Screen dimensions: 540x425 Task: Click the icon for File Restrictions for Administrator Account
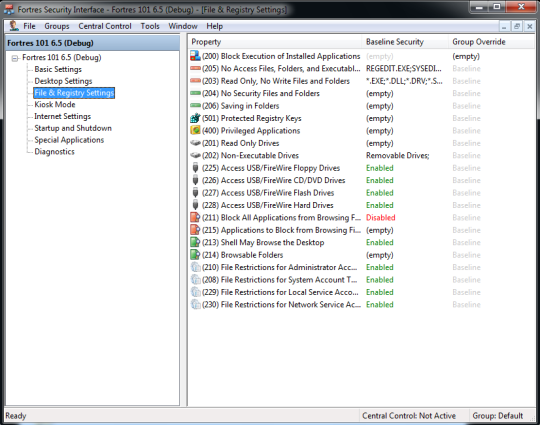pos(195,267)
